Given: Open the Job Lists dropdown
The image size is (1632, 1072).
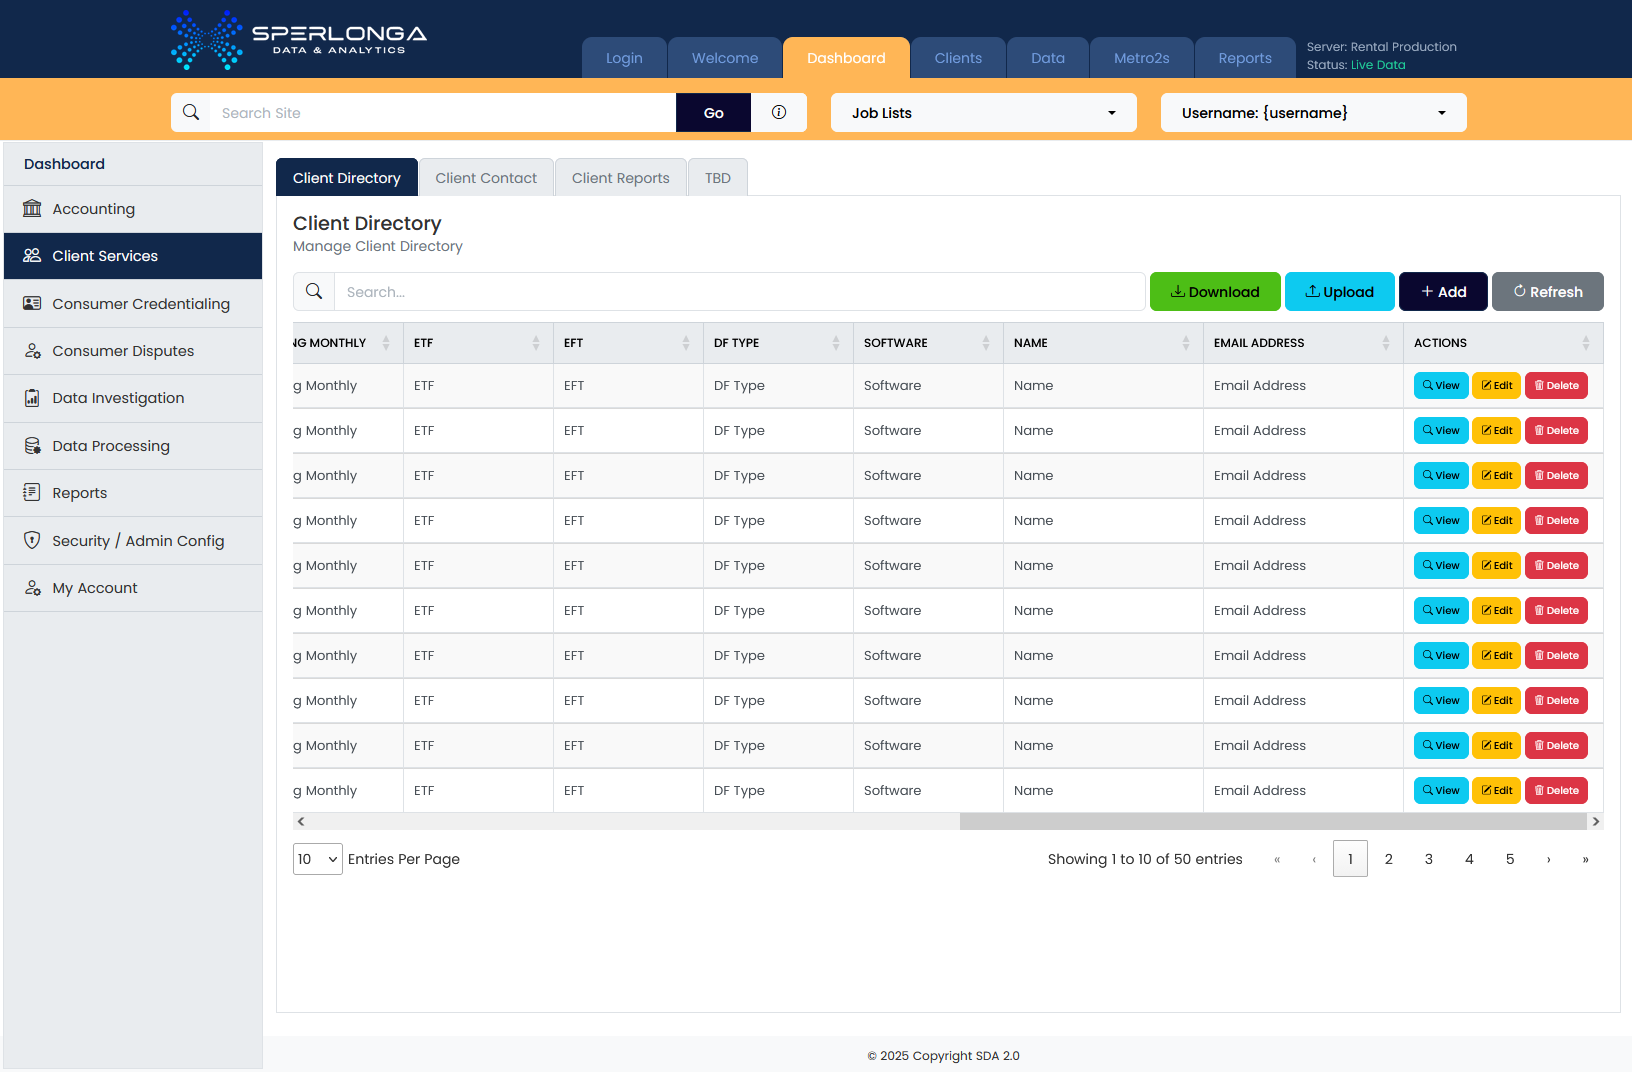Looking at the screenshot, I should pyautogui.click(x=983, y=113).
